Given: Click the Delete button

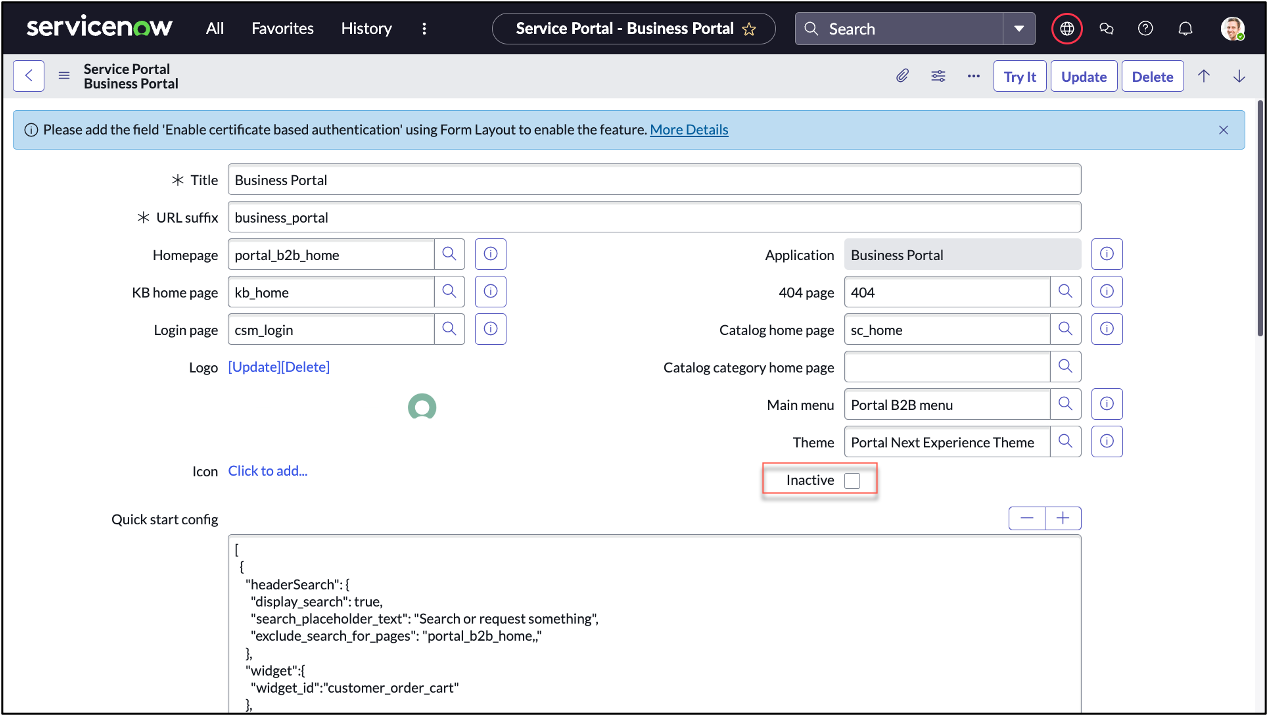Looking at the screenshot, I should coord(1152,76).
